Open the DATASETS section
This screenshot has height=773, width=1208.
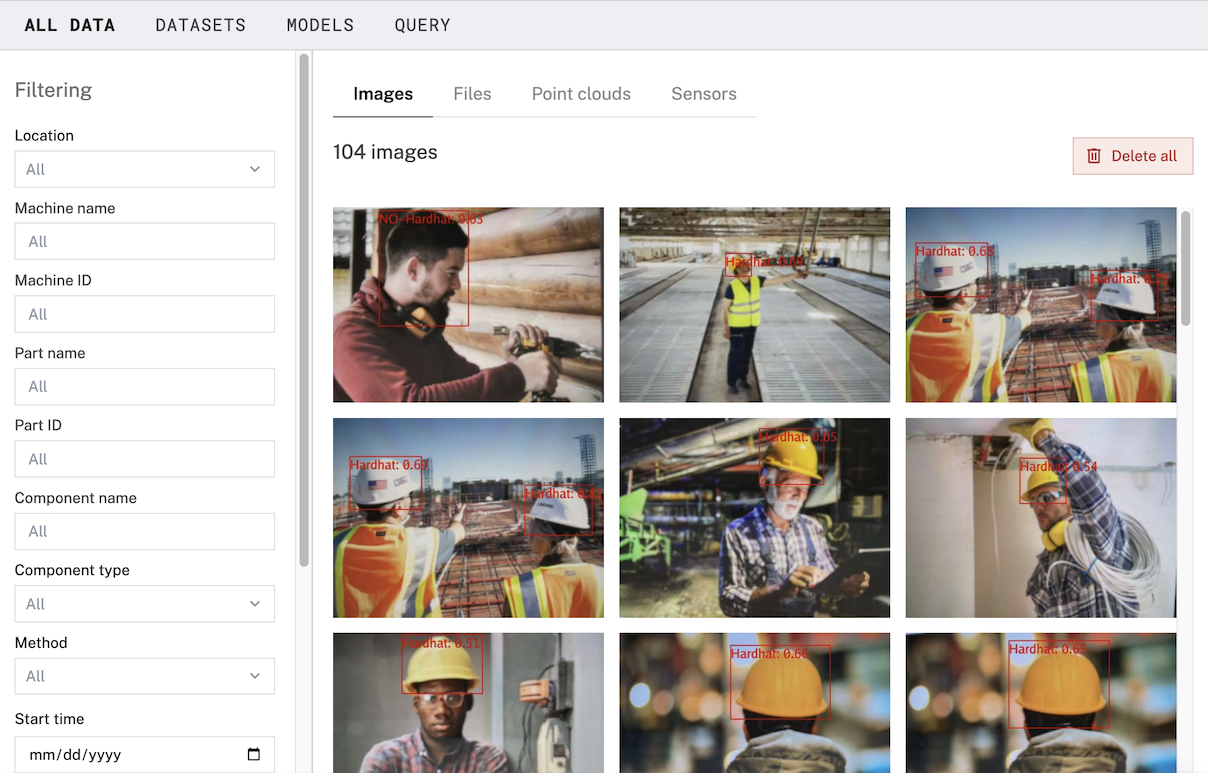pyautogui.click(x=200, y=25)
